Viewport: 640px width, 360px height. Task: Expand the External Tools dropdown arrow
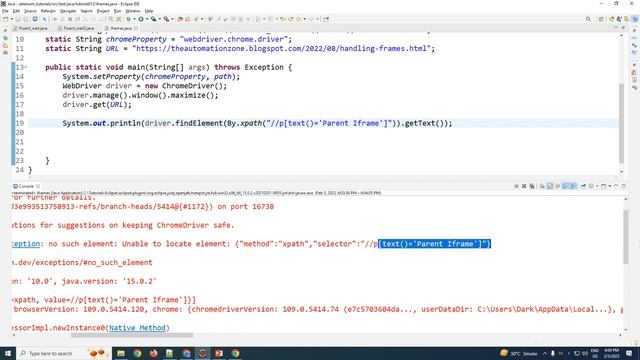click(x=171, y=19)
